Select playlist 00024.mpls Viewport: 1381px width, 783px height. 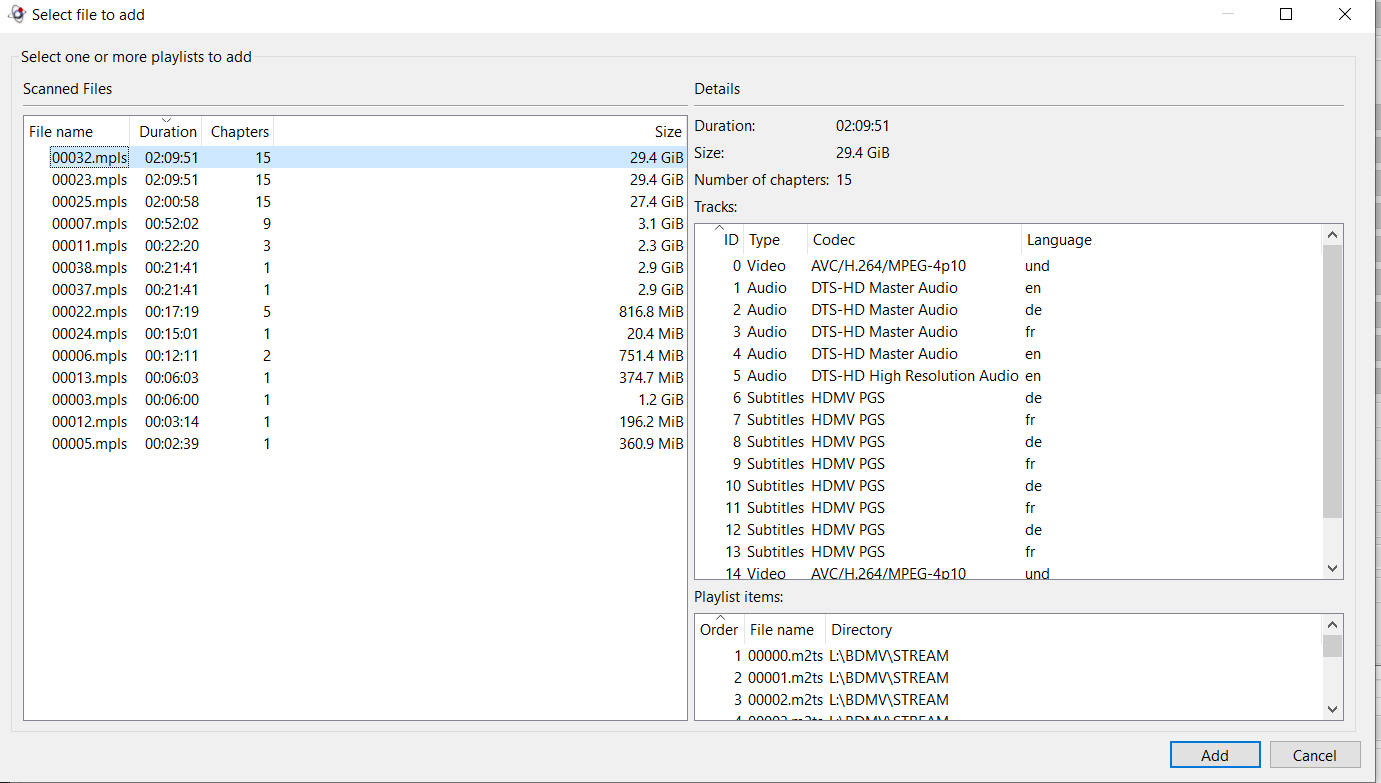point(355,334)
